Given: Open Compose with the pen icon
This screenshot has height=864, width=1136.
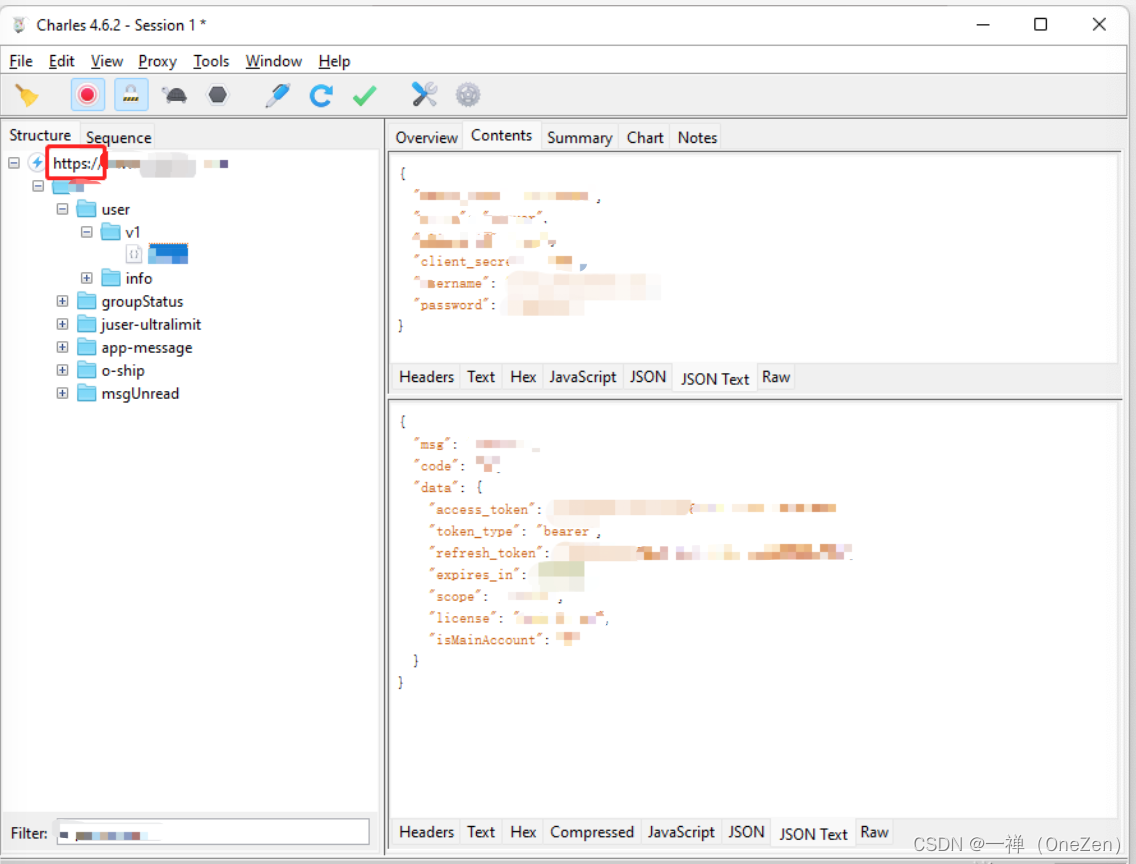Looking at the screenshot, I should click(277, 95).
